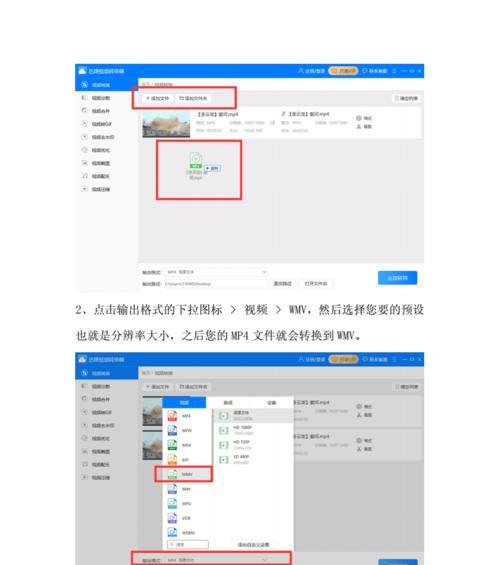Choose the MP4 format icon in the format list
The image size is (500, 565).
[173, 416]
